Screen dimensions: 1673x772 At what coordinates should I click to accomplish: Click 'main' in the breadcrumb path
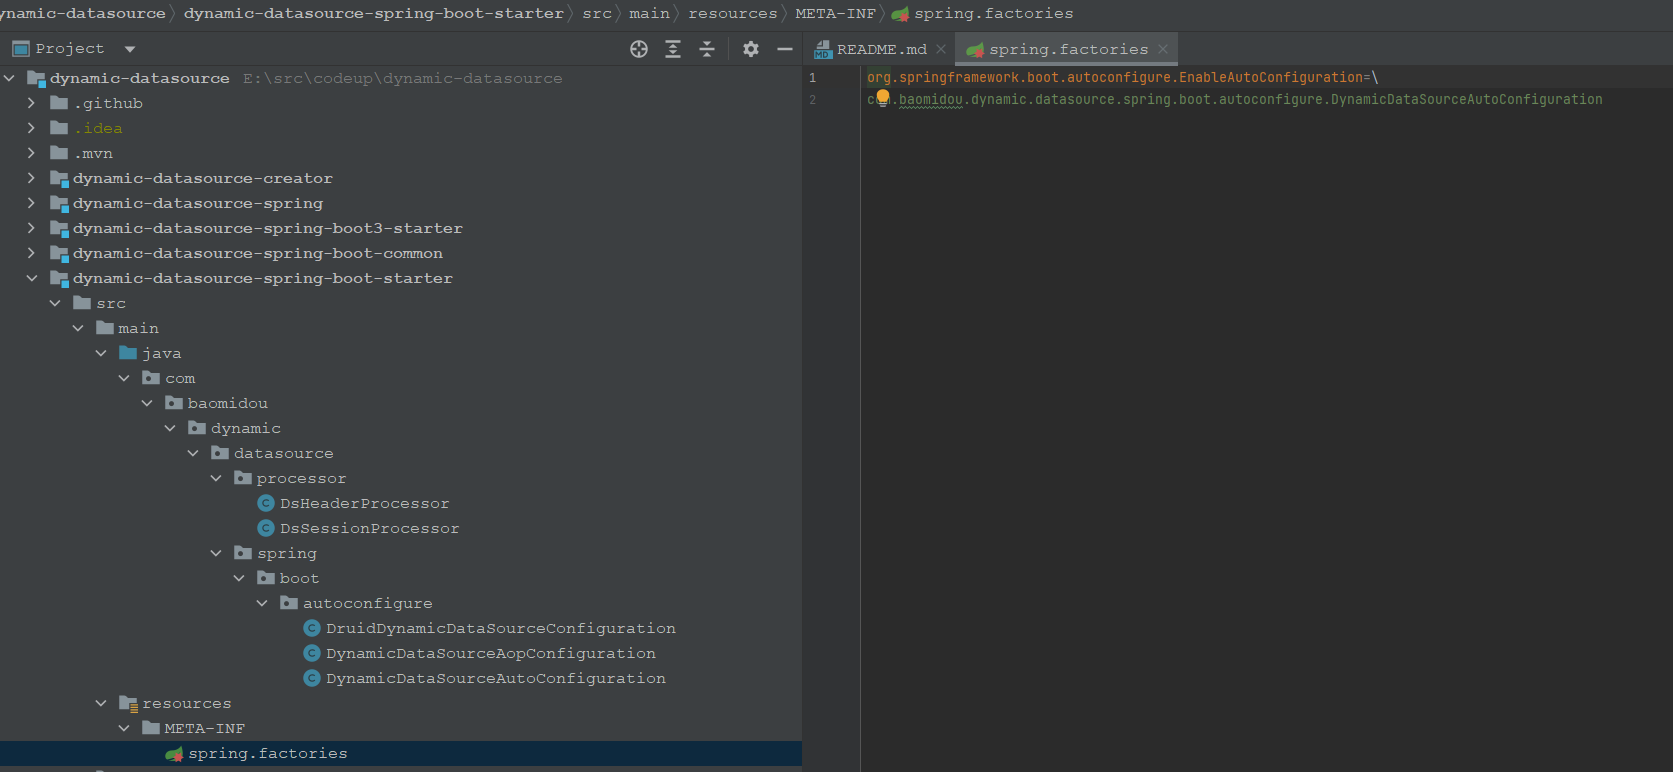point(649,13)
